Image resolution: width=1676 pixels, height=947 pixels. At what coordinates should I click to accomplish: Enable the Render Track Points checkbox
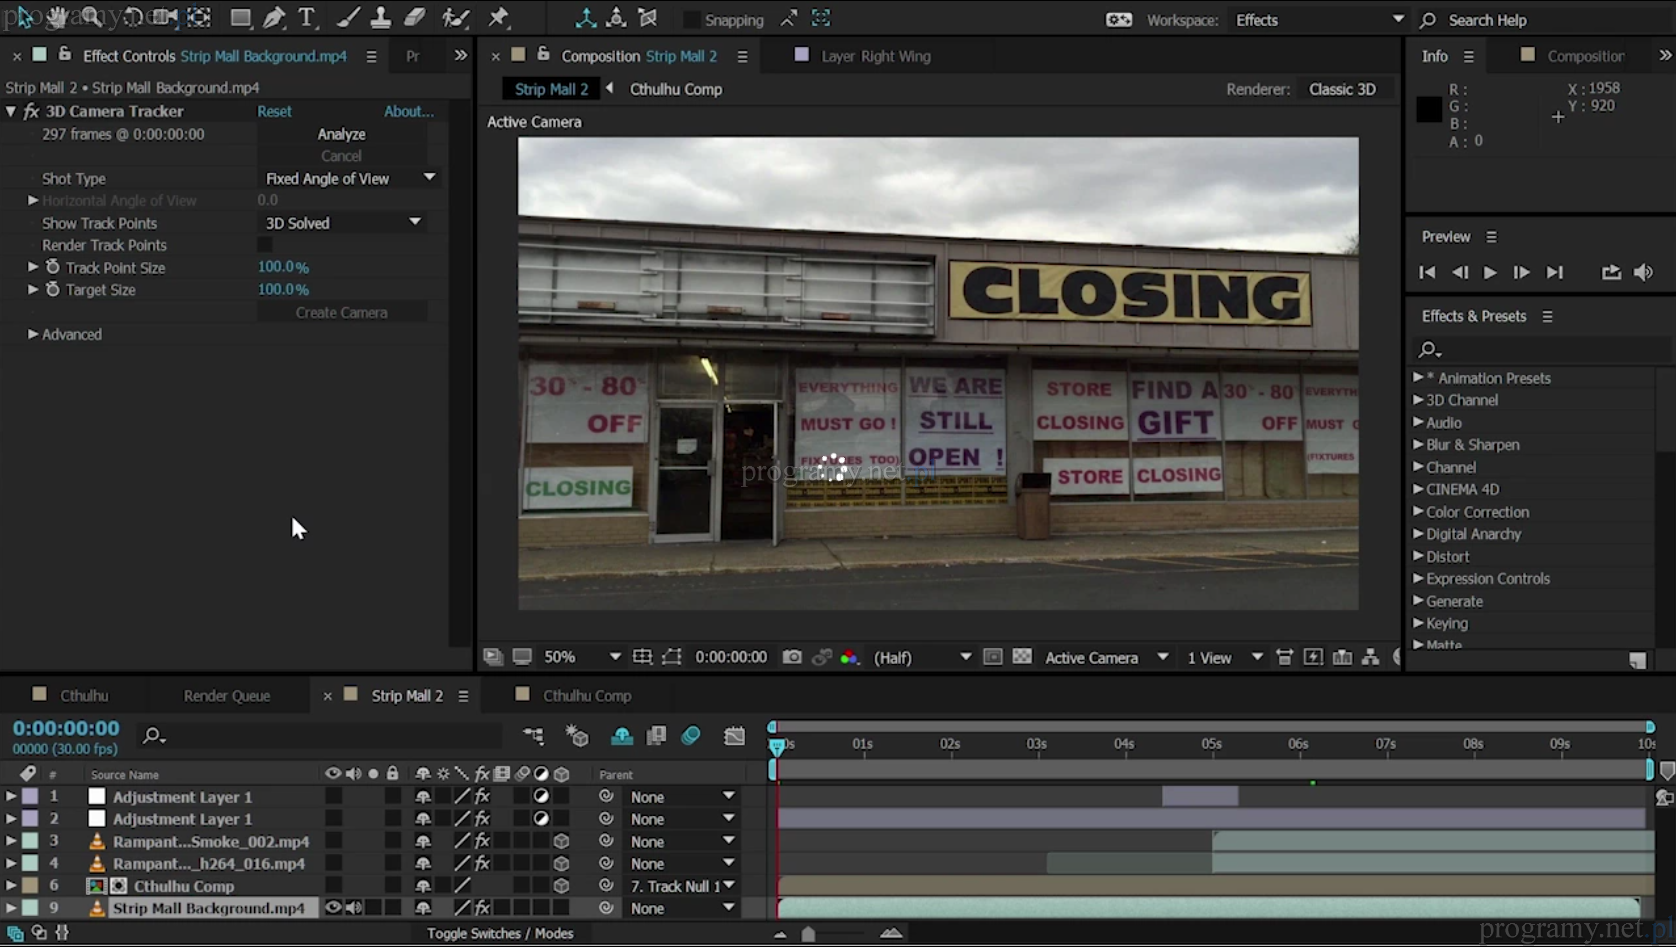[265, 245]
